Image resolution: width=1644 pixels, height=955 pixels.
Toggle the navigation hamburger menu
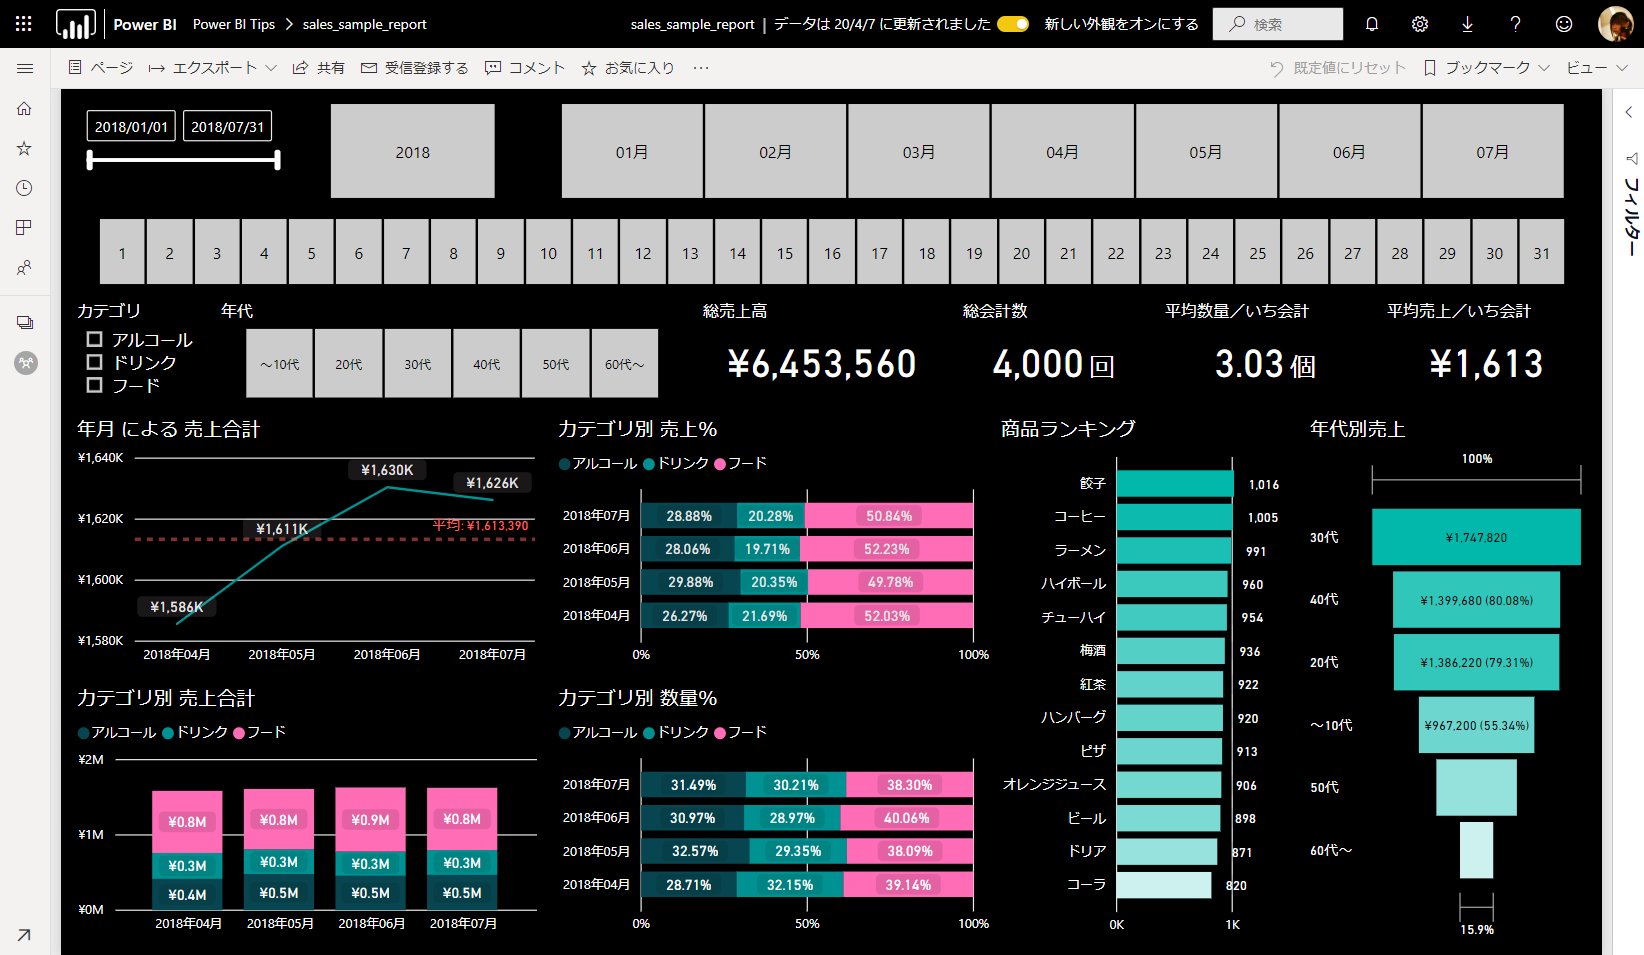25,68
